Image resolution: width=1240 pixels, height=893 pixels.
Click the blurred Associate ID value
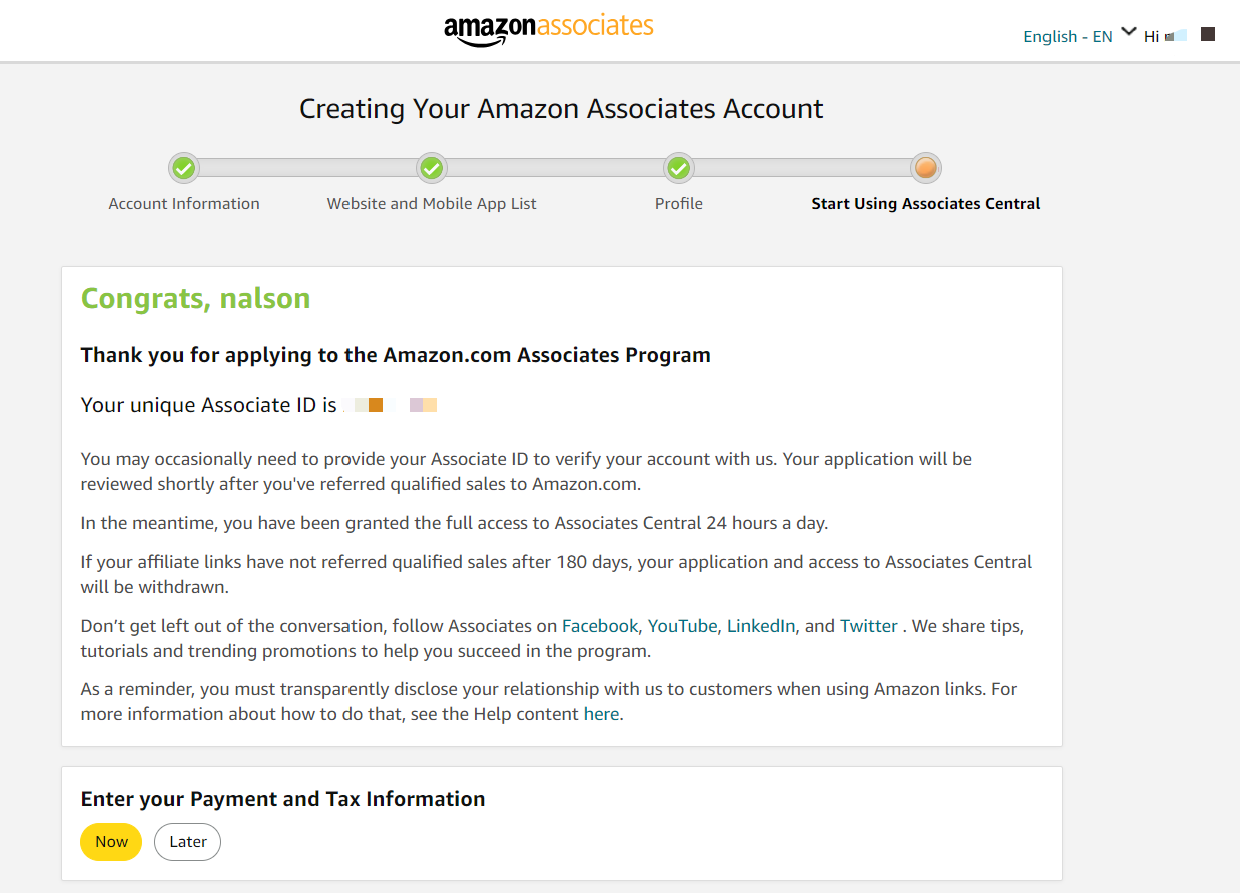coord(390,405)
